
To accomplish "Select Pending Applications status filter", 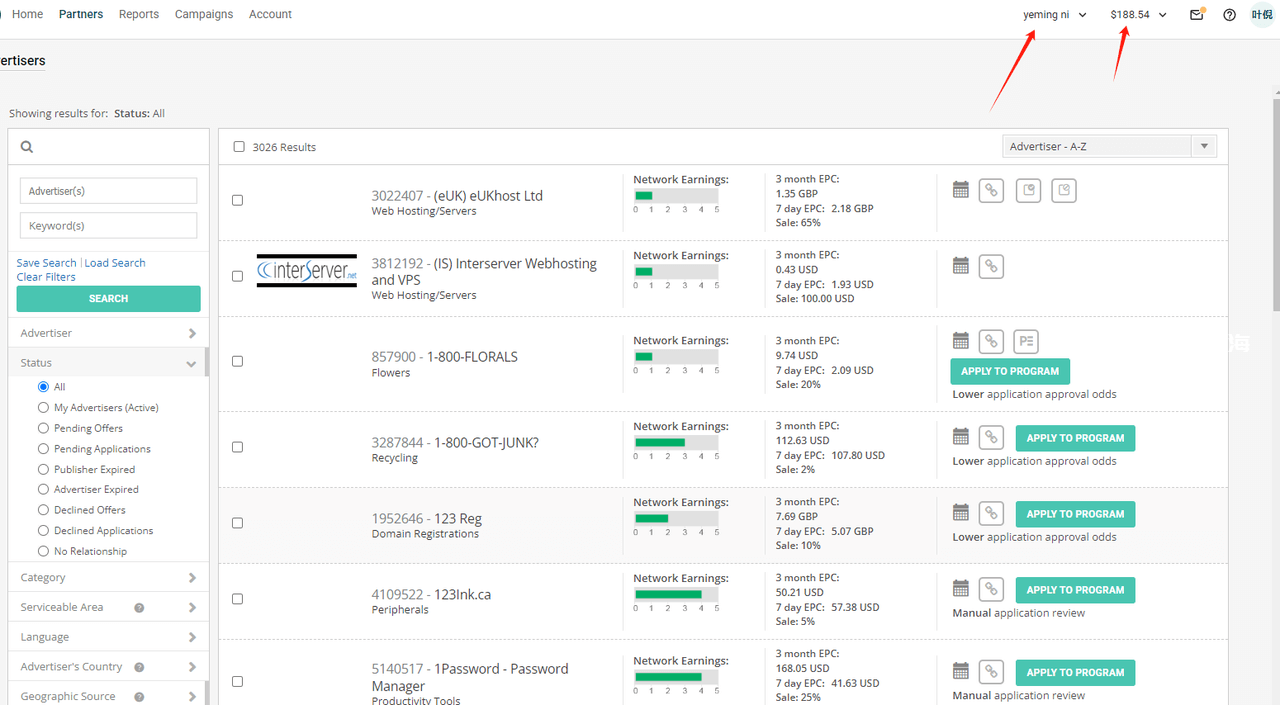I will (x=43, y=448).
